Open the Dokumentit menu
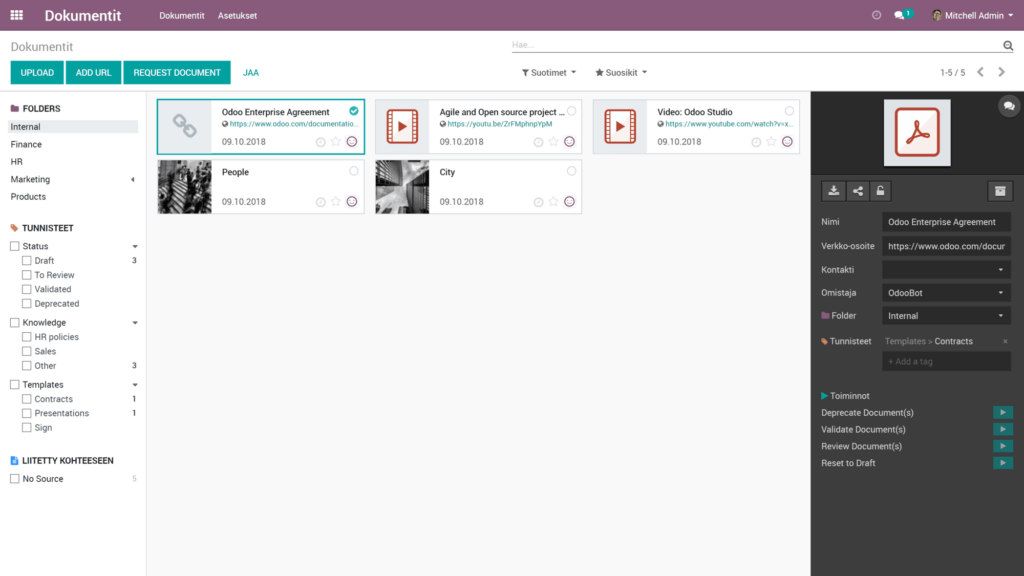This screenshot has height=576, width=1024. [184, 16]
